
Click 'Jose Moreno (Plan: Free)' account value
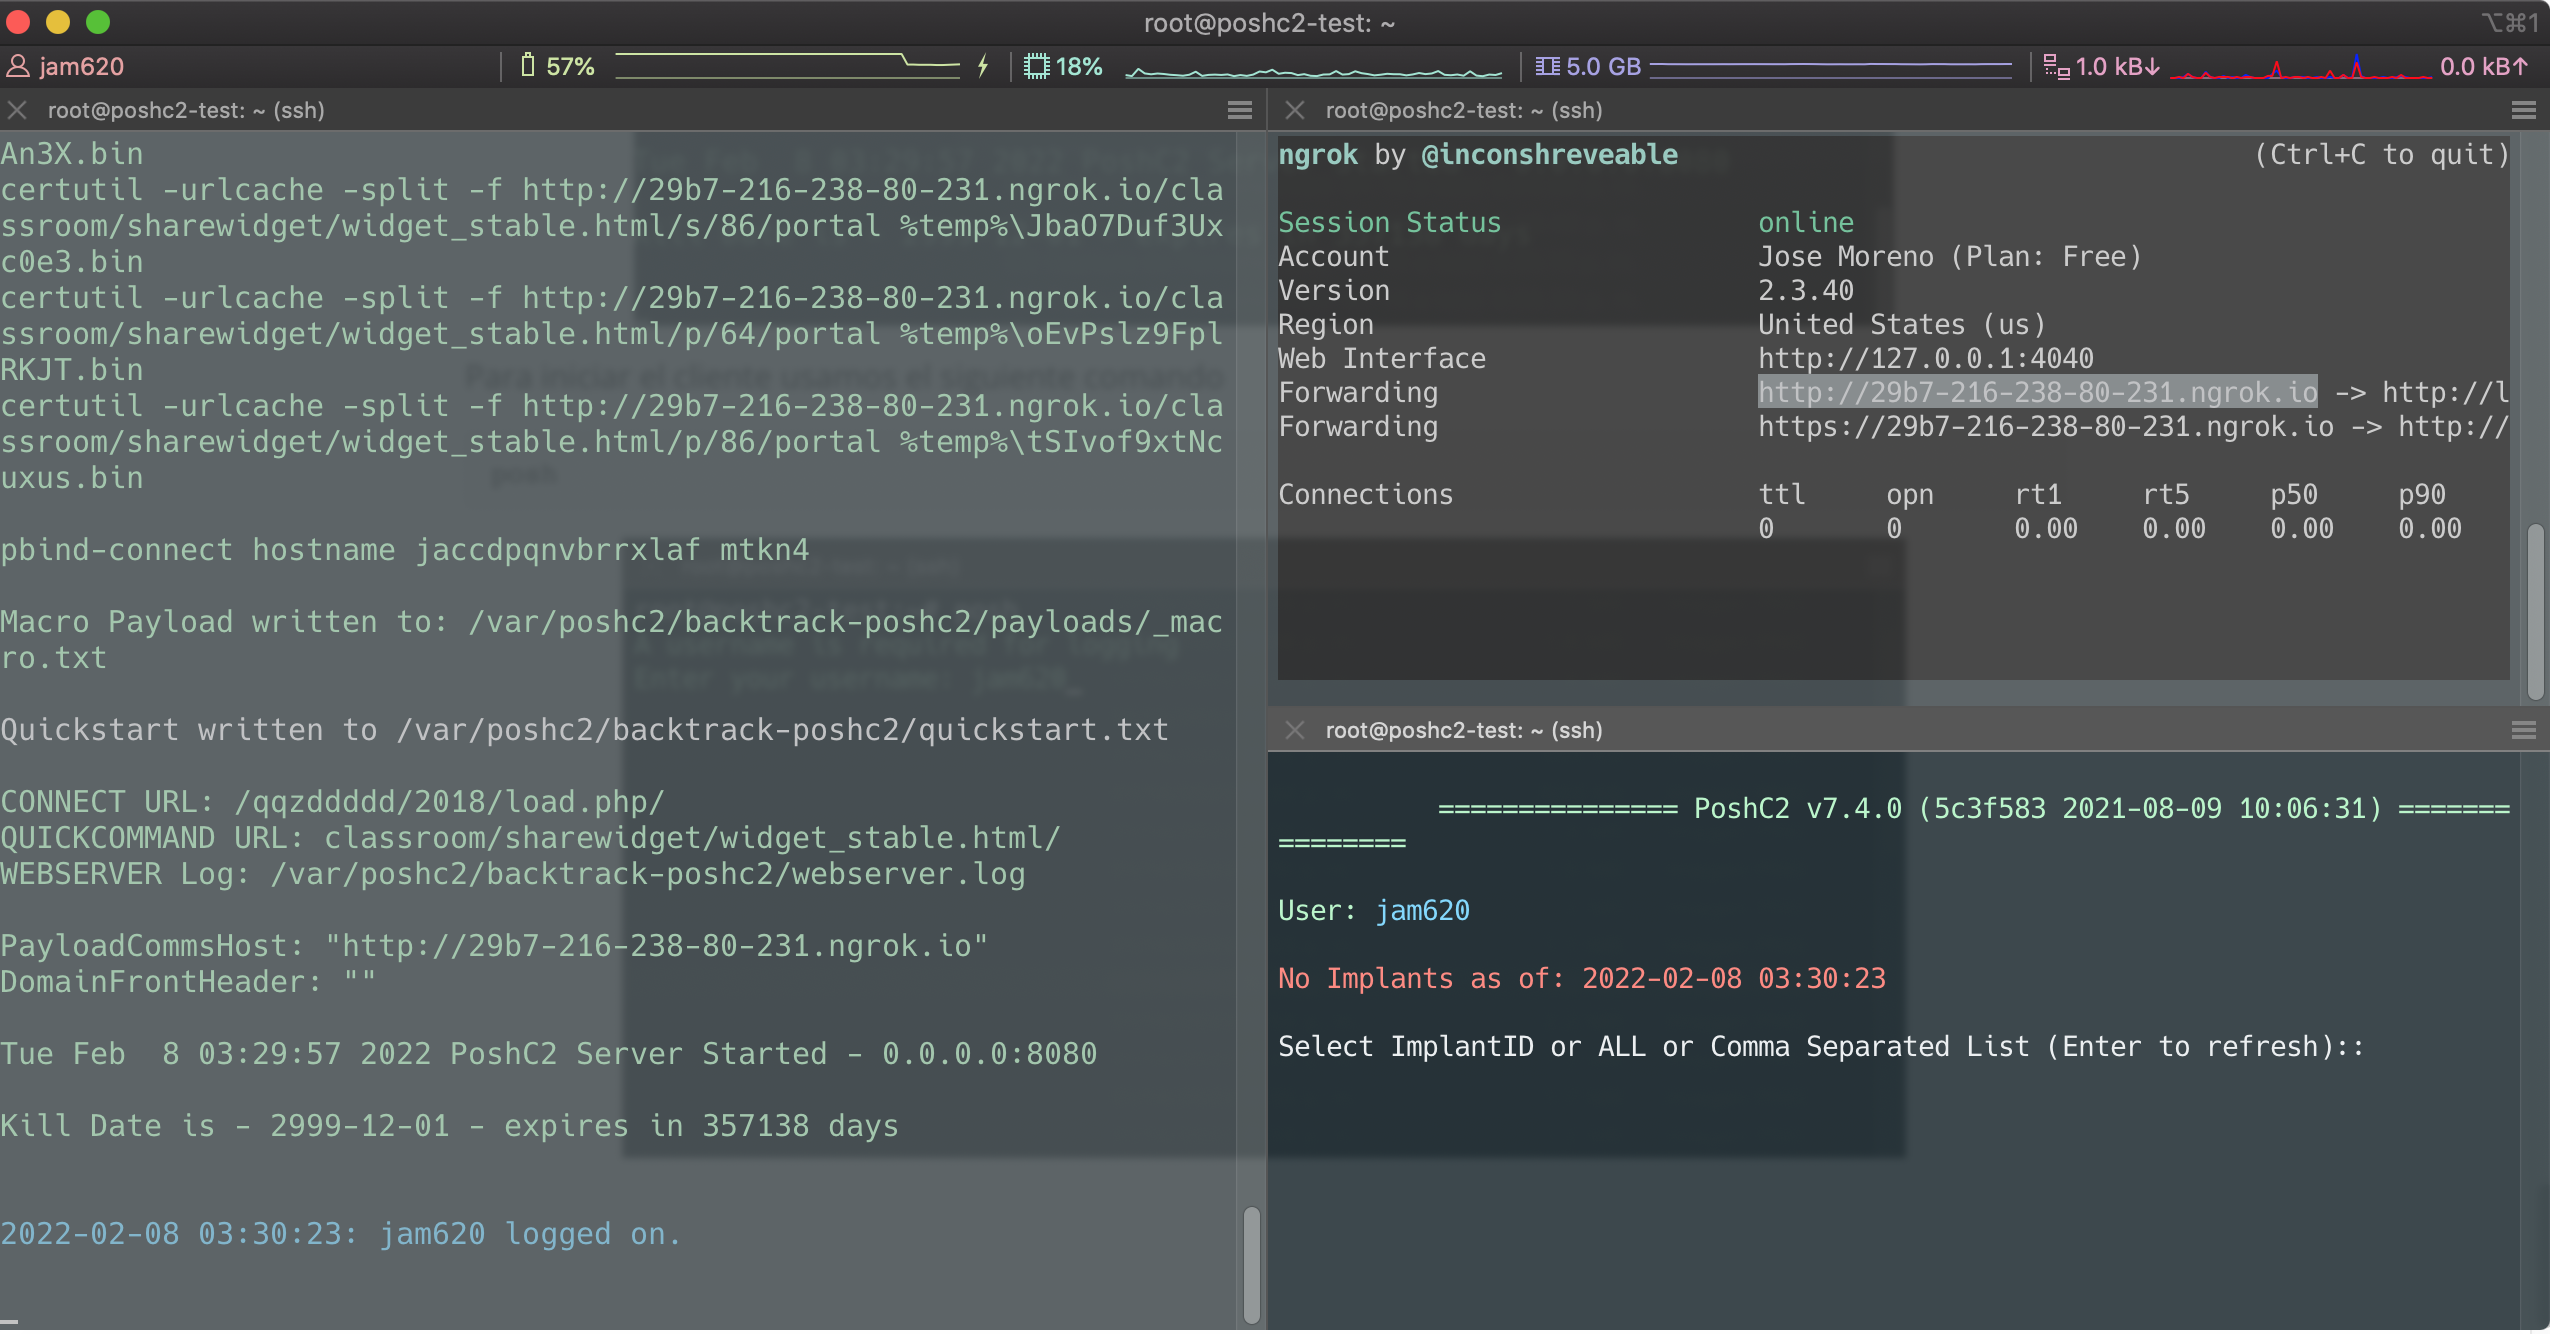pyautogui.click(x=1950, y=256)
